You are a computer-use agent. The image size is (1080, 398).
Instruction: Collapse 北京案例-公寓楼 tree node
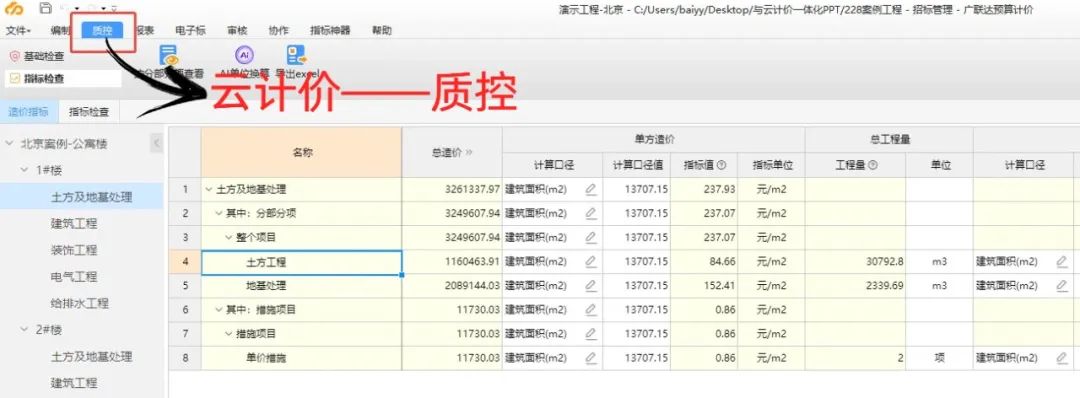[10, 144]
